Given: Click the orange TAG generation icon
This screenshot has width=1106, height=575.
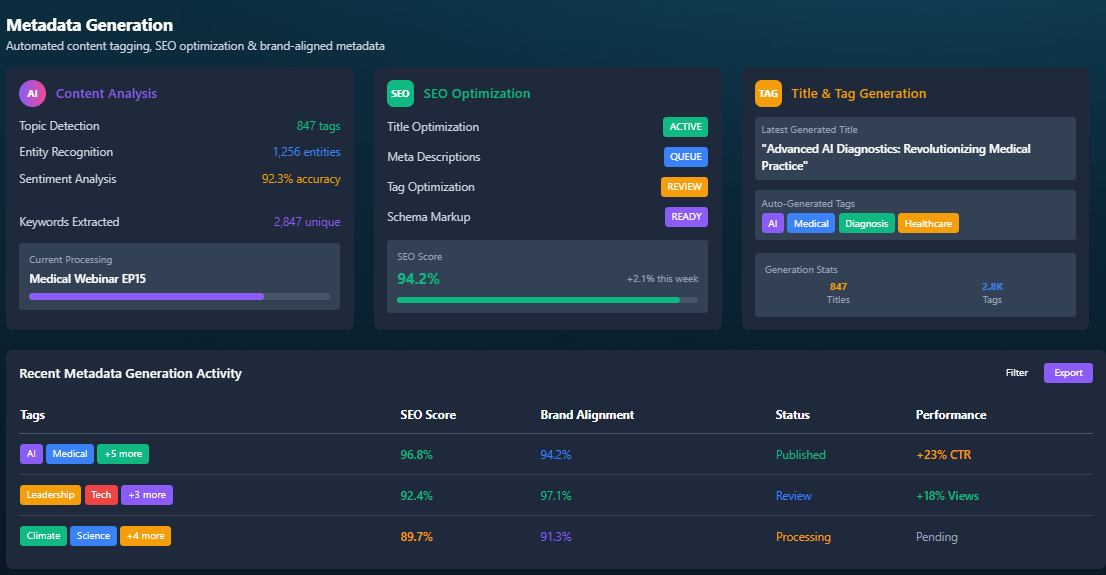Looking at the screenshot, I should coord(768,93).
